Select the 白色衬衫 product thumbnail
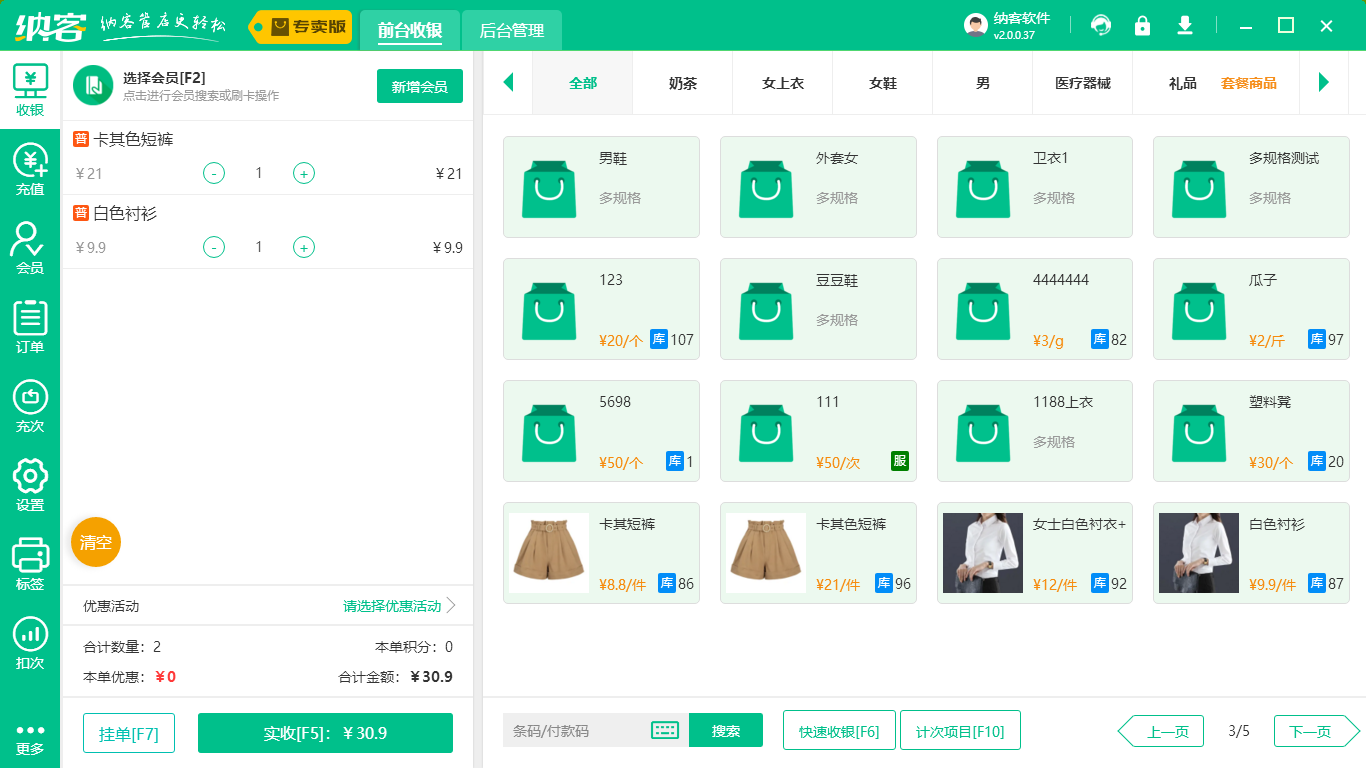 click(1198, 552)
